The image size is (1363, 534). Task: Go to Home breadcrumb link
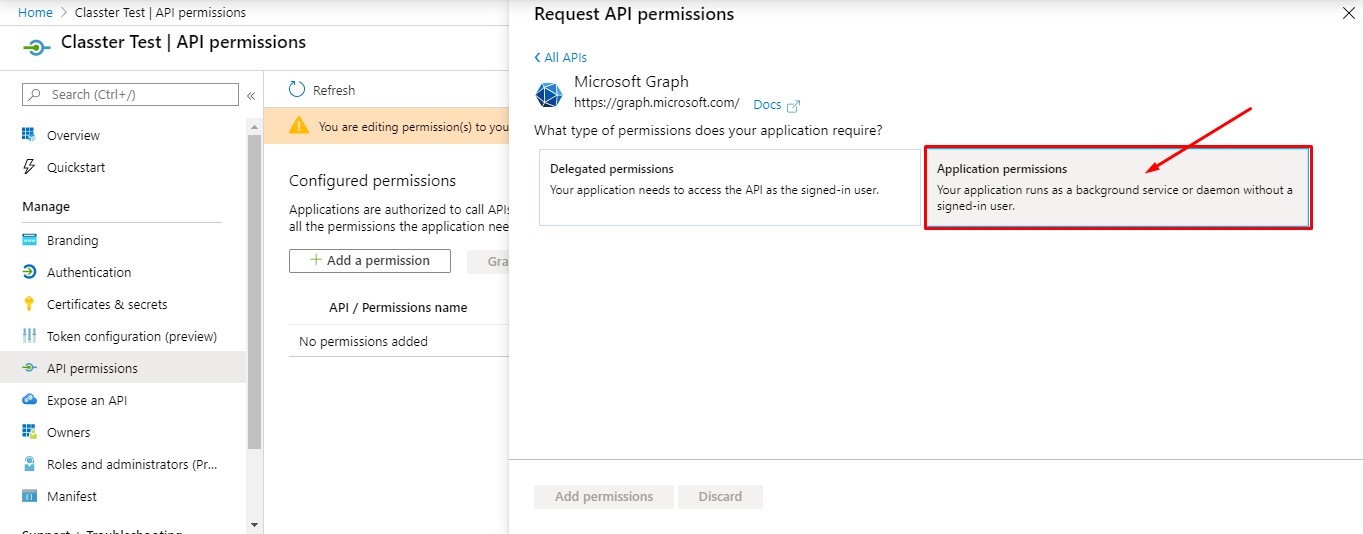(x=35, y=13)
